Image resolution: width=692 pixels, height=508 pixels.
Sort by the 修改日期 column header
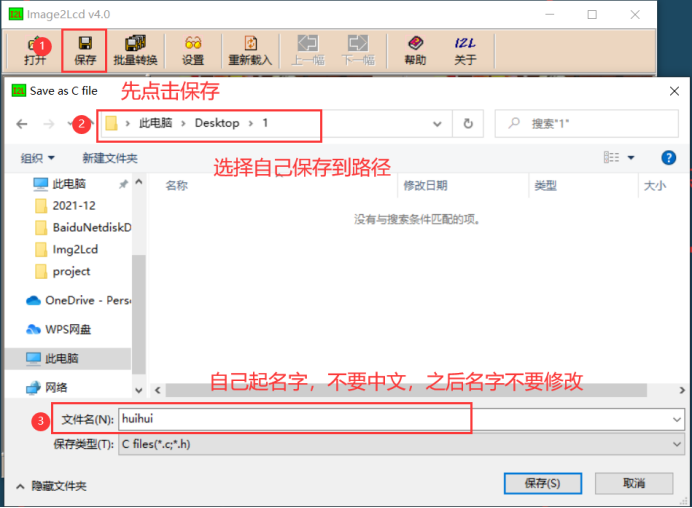coord(425,185)
